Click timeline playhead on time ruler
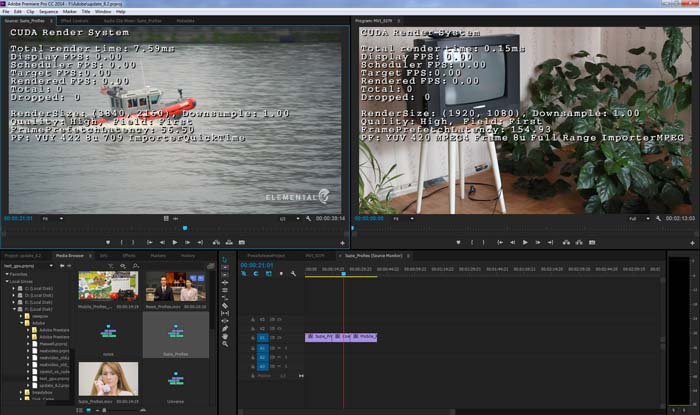 [x=343, y=273]
